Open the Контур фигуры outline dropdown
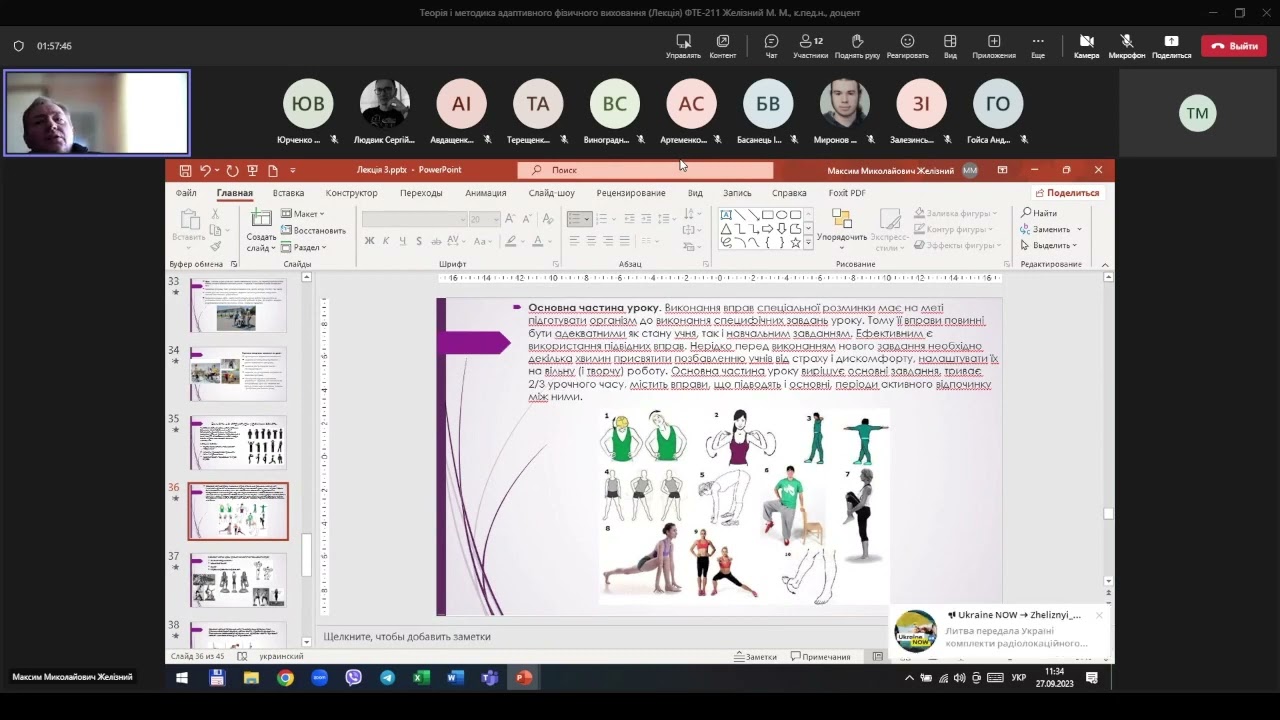This screenshot has width=1280, height=720. pos(955,230)
